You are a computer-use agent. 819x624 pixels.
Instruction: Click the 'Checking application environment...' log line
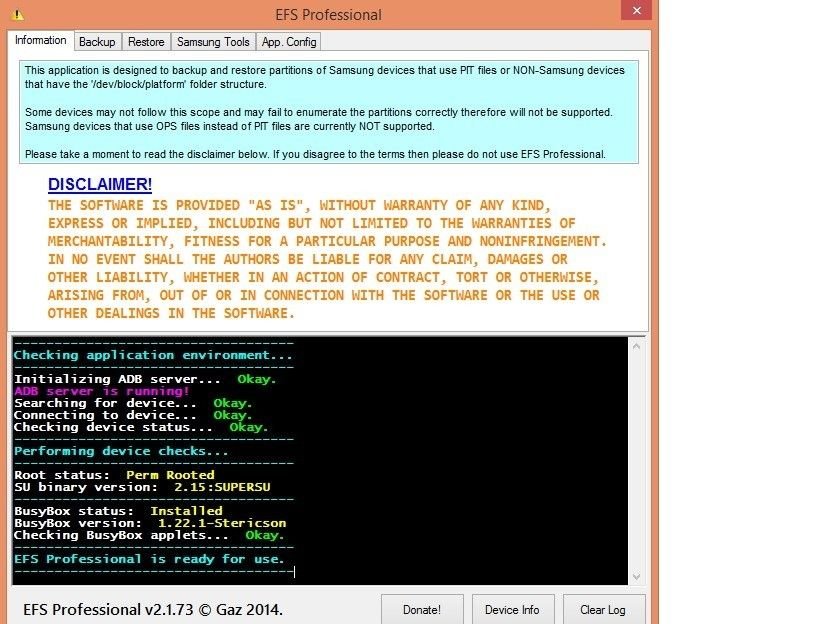(x=153, y=355)
